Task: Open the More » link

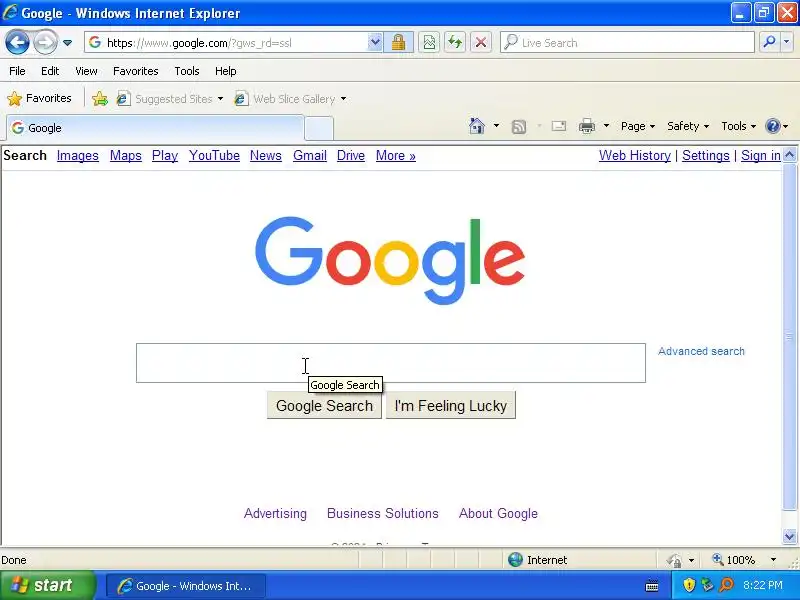Action: [395, 156]
